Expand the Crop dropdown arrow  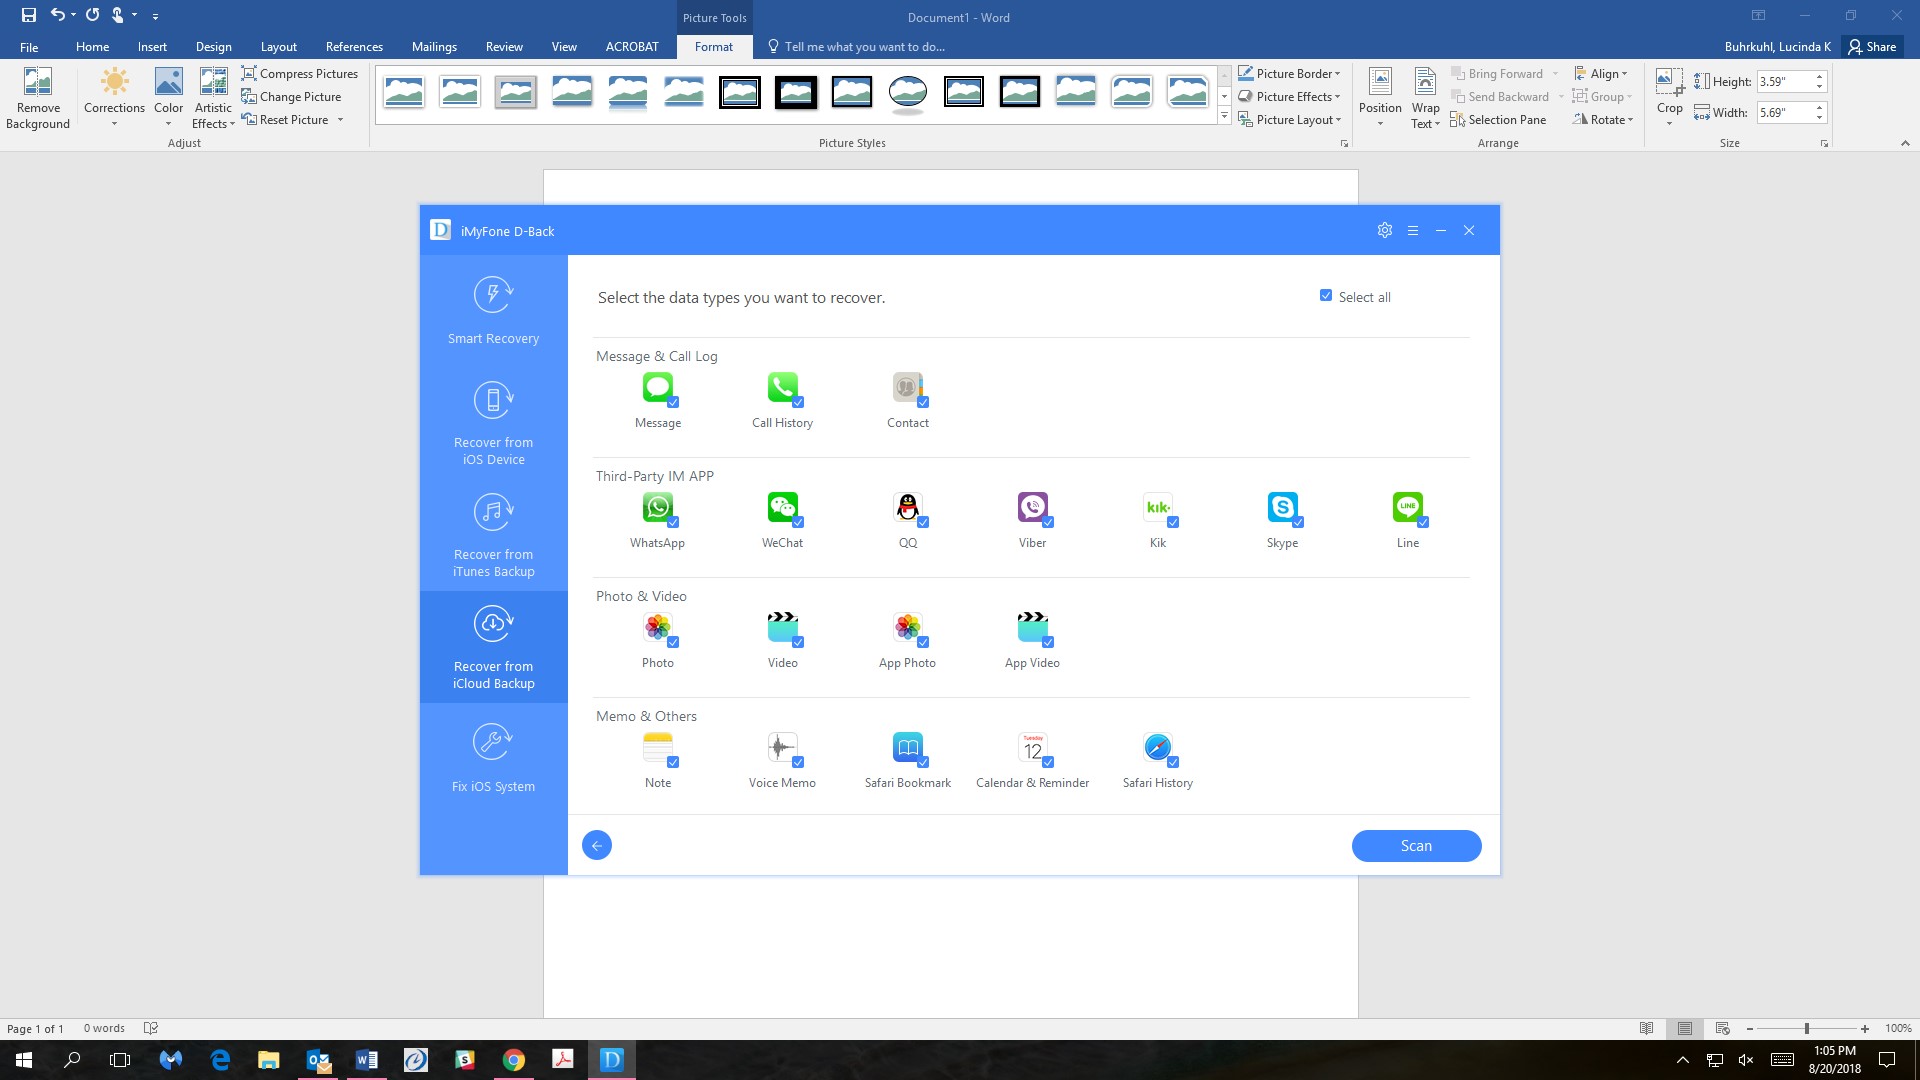[1669, 122]
